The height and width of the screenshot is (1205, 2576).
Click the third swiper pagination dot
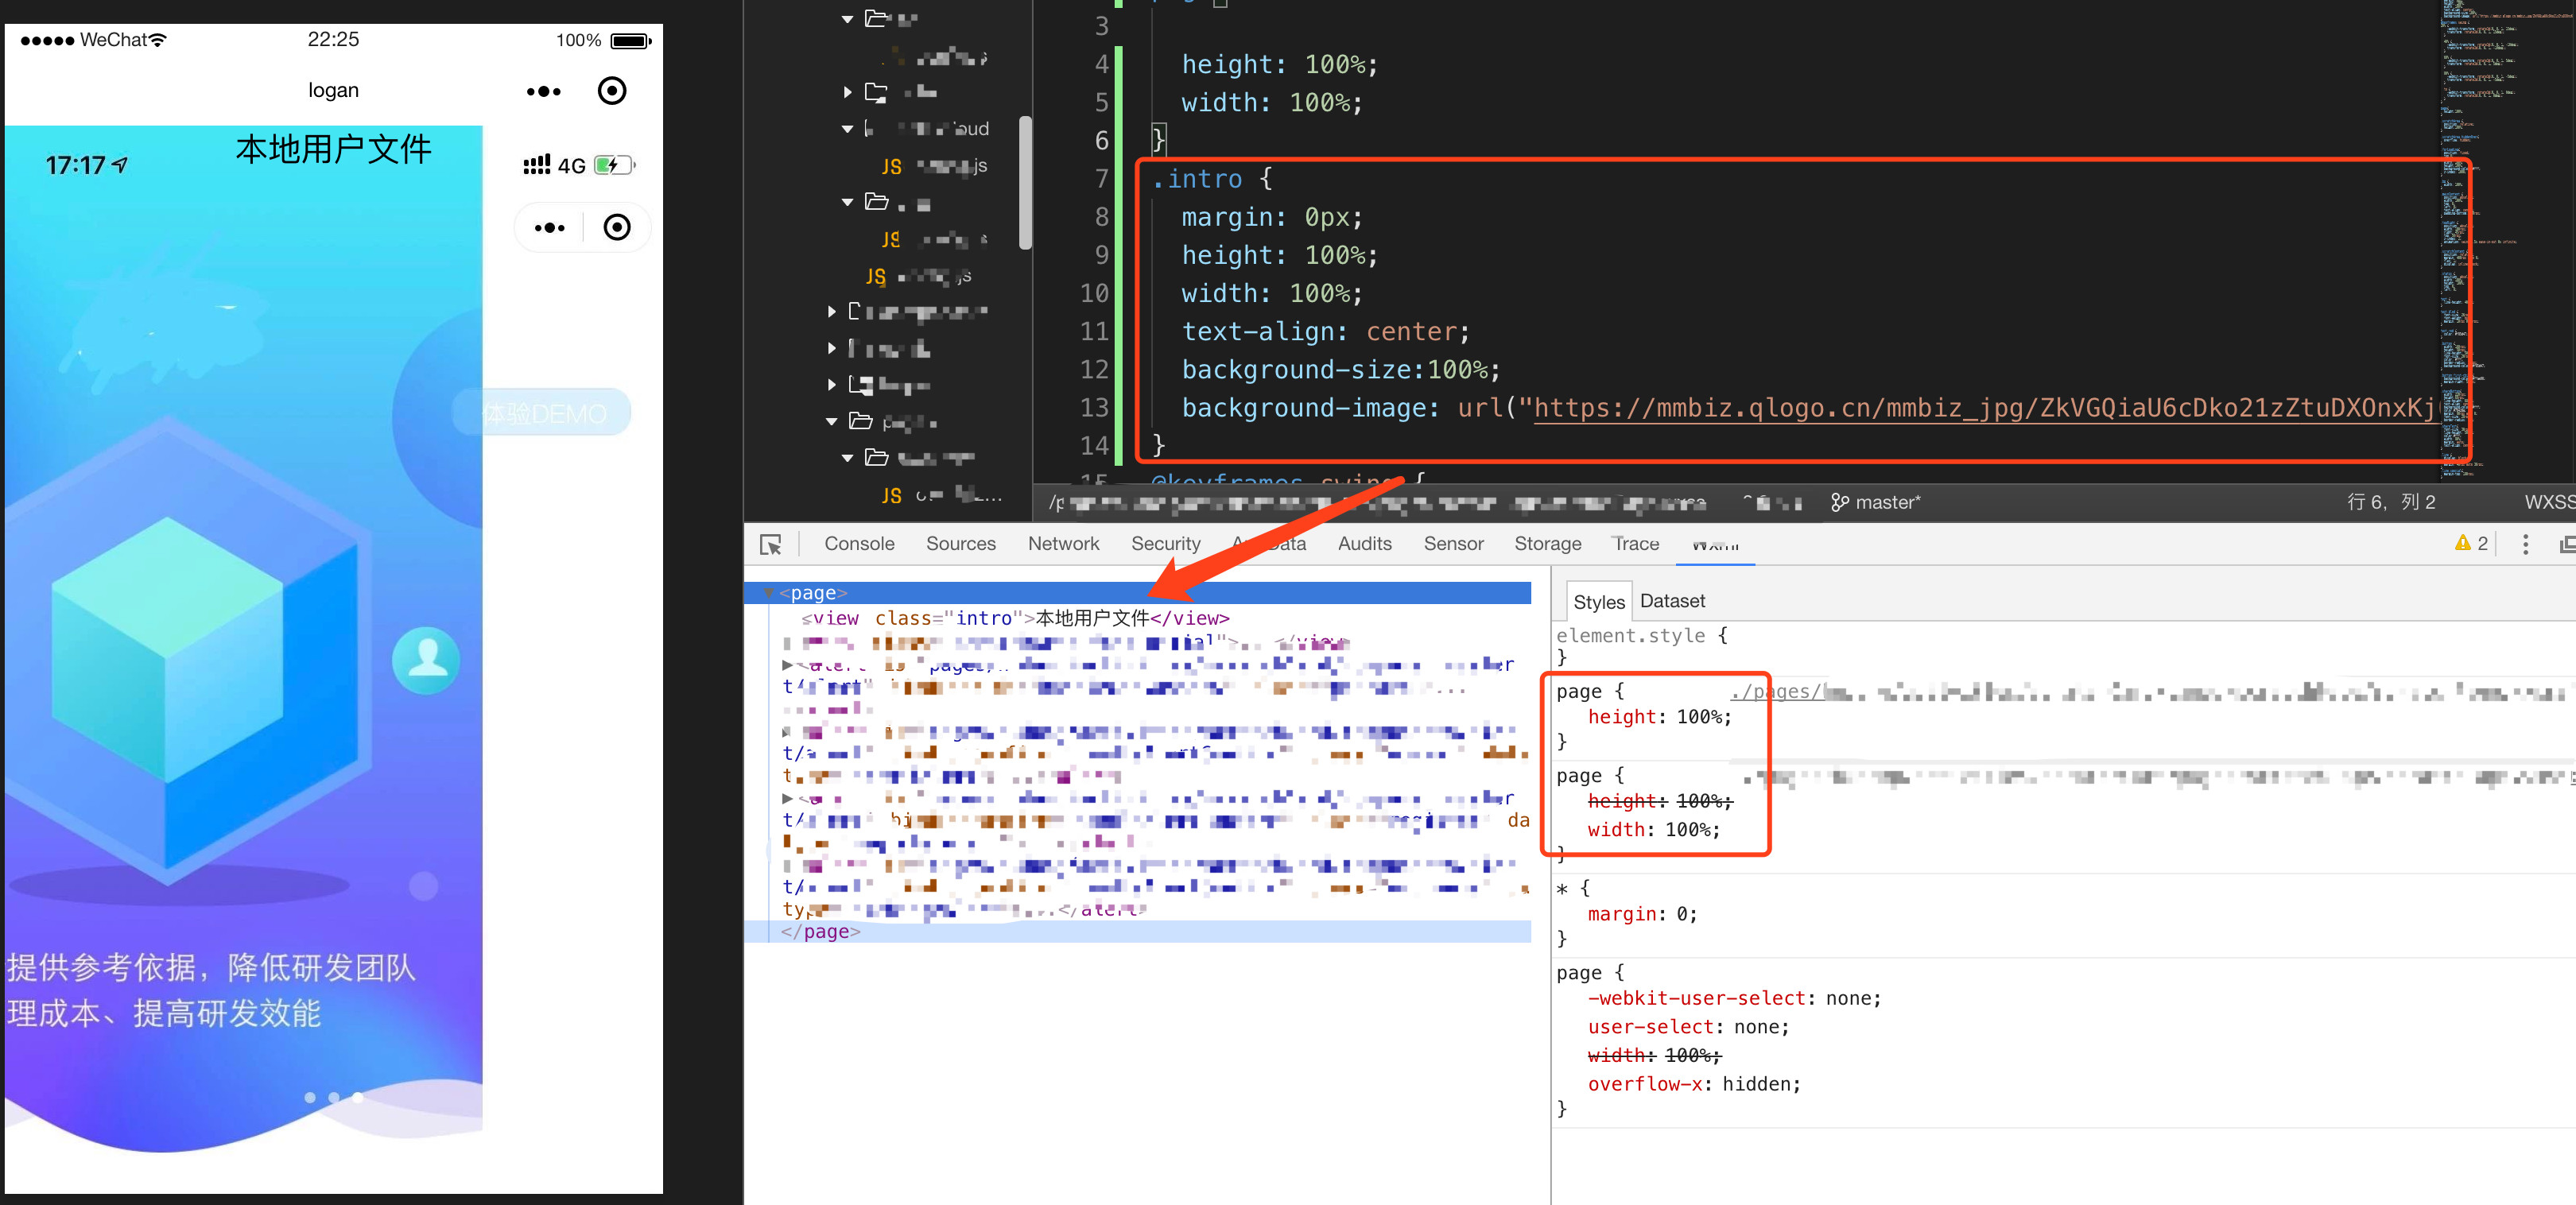358,1097
